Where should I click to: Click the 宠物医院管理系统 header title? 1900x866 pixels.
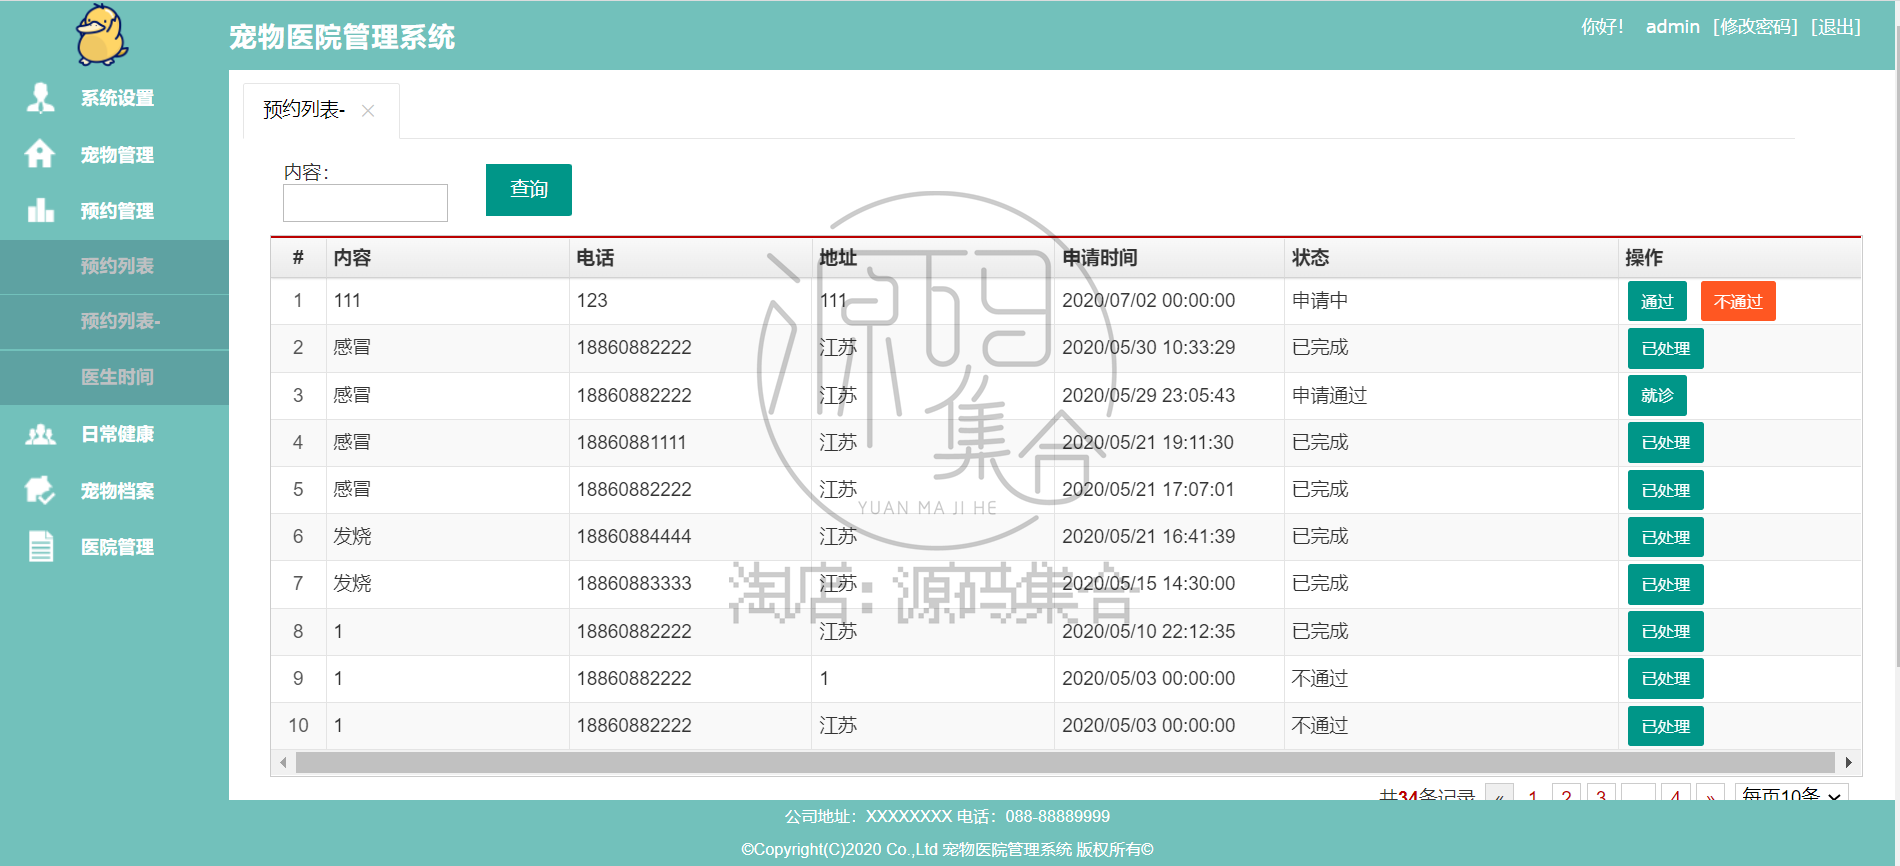[x=342, y=37]
